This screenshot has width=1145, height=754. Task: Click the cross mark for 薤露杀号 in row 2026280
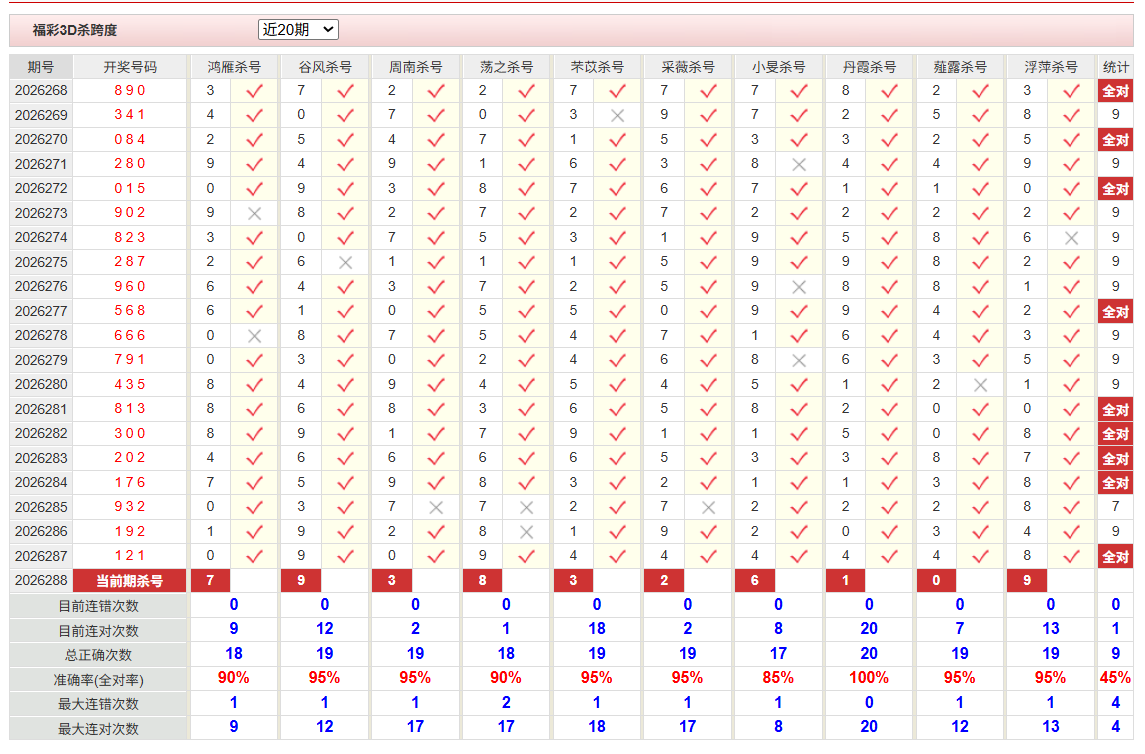(981, 385)
